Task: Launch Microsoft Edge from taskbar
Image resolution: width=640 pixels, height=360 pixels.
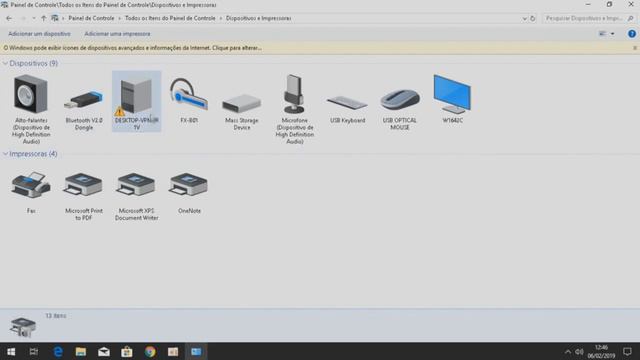Action: coord(58,351)
